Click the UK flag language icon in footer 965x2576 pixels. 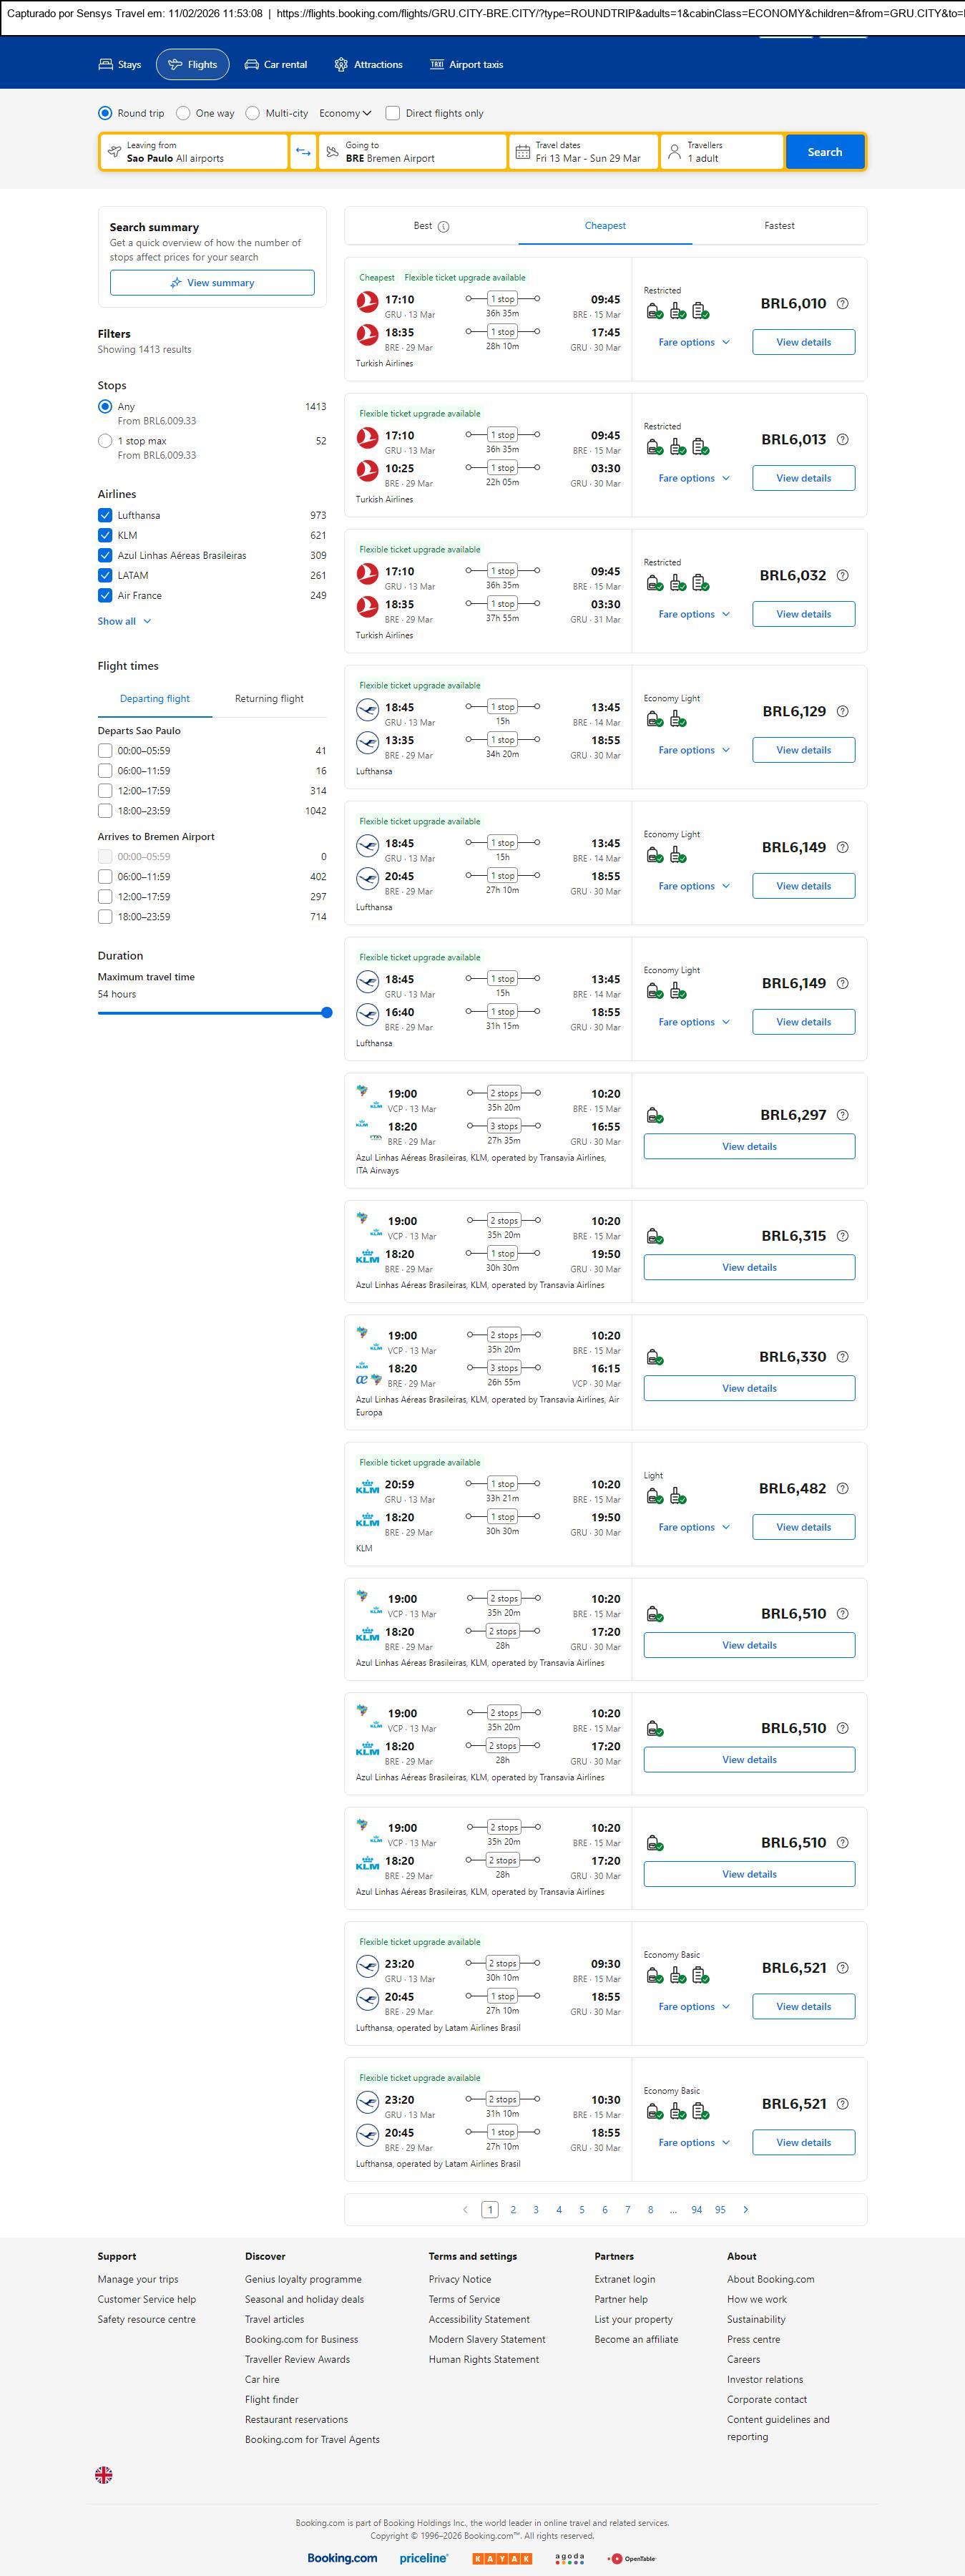point(104,2474)
